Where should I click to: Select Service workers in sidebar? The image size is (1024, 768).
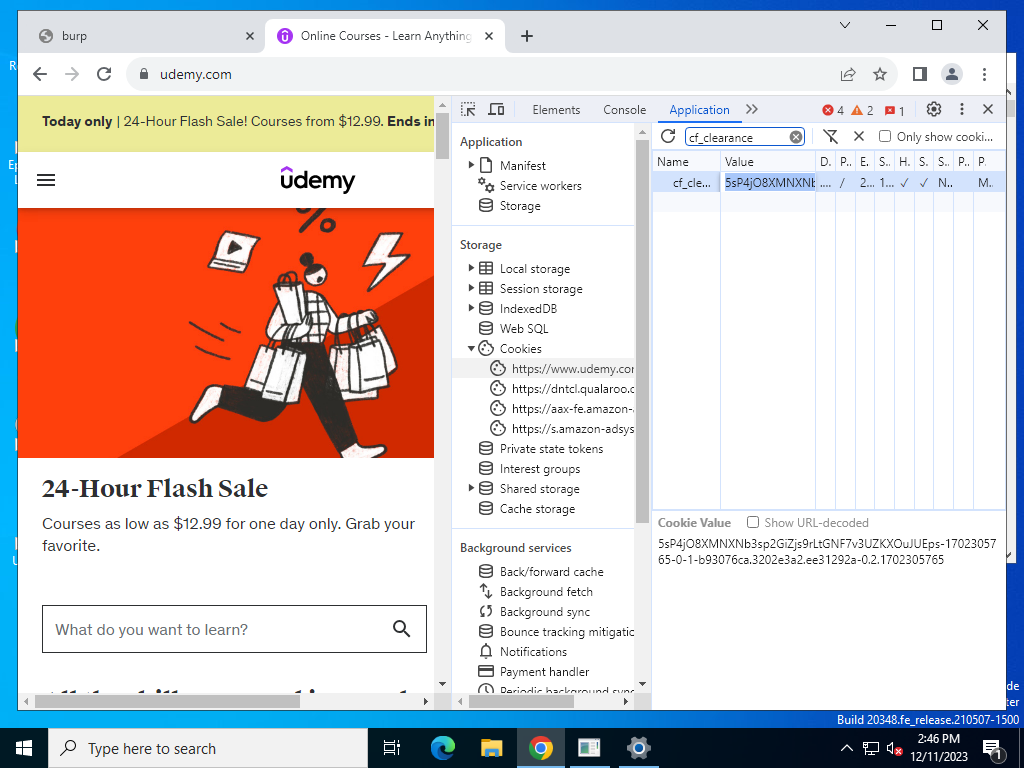[x=540, y=185]
